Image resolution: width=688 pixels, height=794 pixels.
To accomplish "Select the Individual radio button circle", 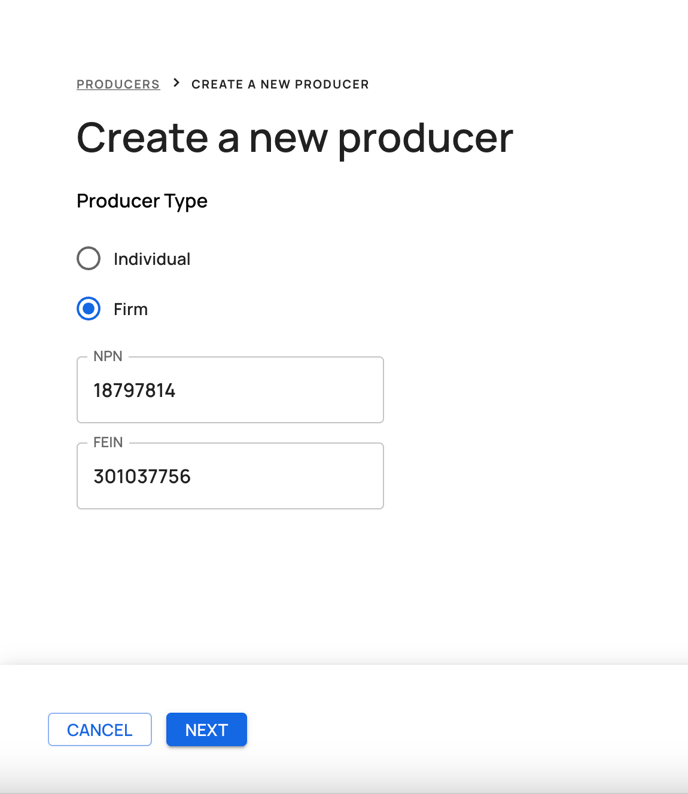I will click(89, 259).
